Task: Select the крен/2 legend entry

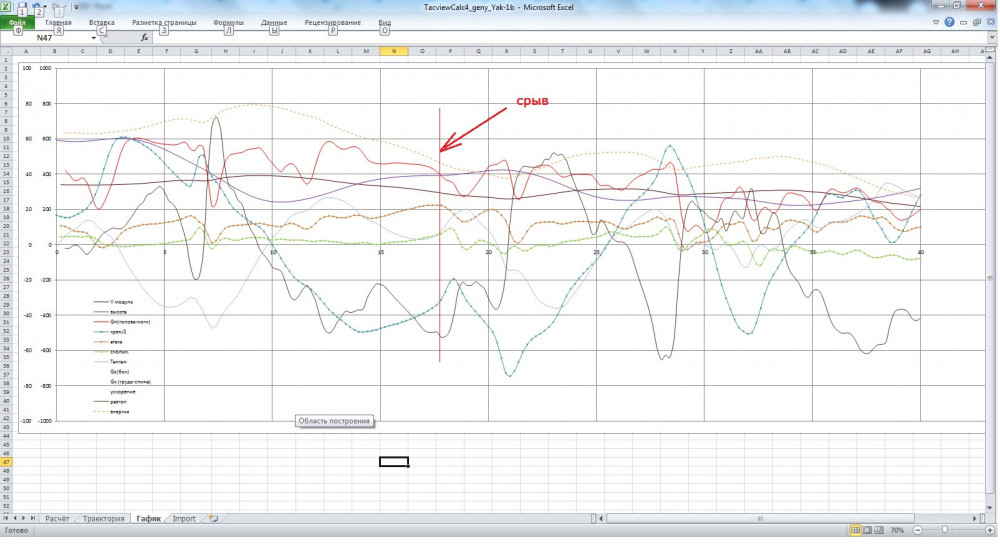Action: [x=110, y=332]
